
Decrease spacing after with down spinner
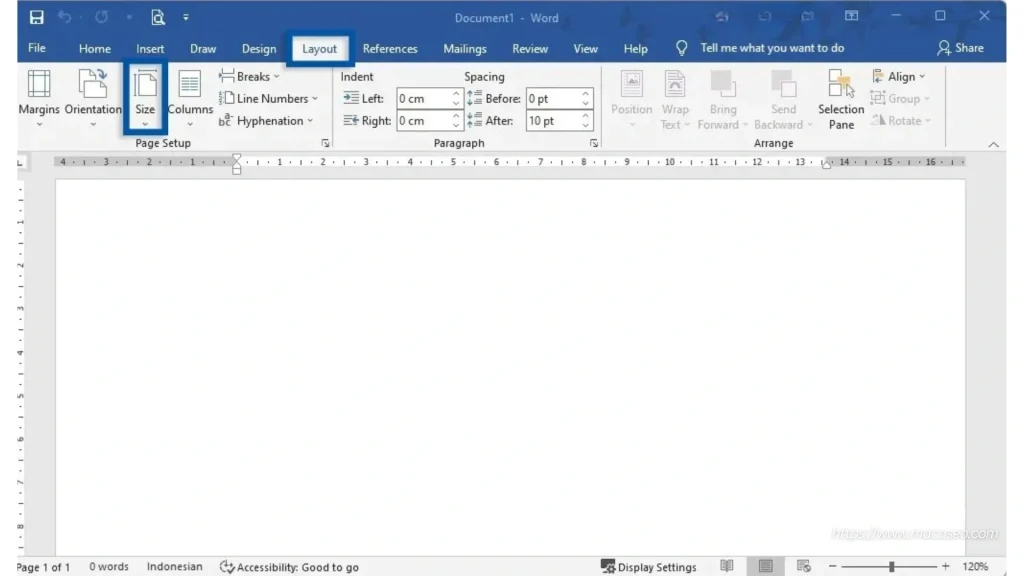586,125
